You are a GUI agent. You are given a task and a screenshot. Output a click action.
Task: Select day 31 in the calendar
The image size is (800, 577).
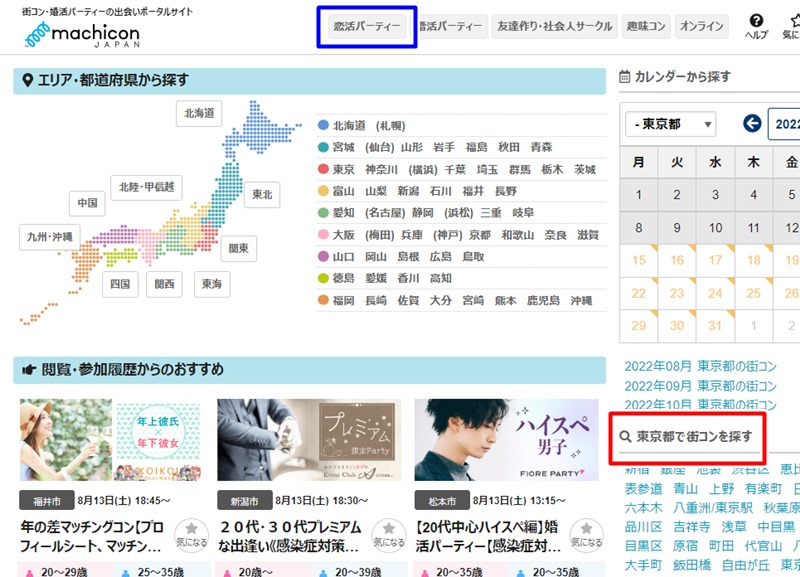[715, 326]
